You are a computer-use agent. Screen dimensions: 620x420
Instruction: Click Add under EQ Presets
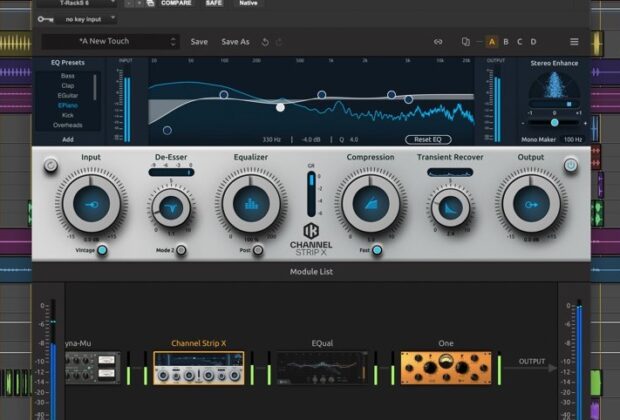coord(68,139)
